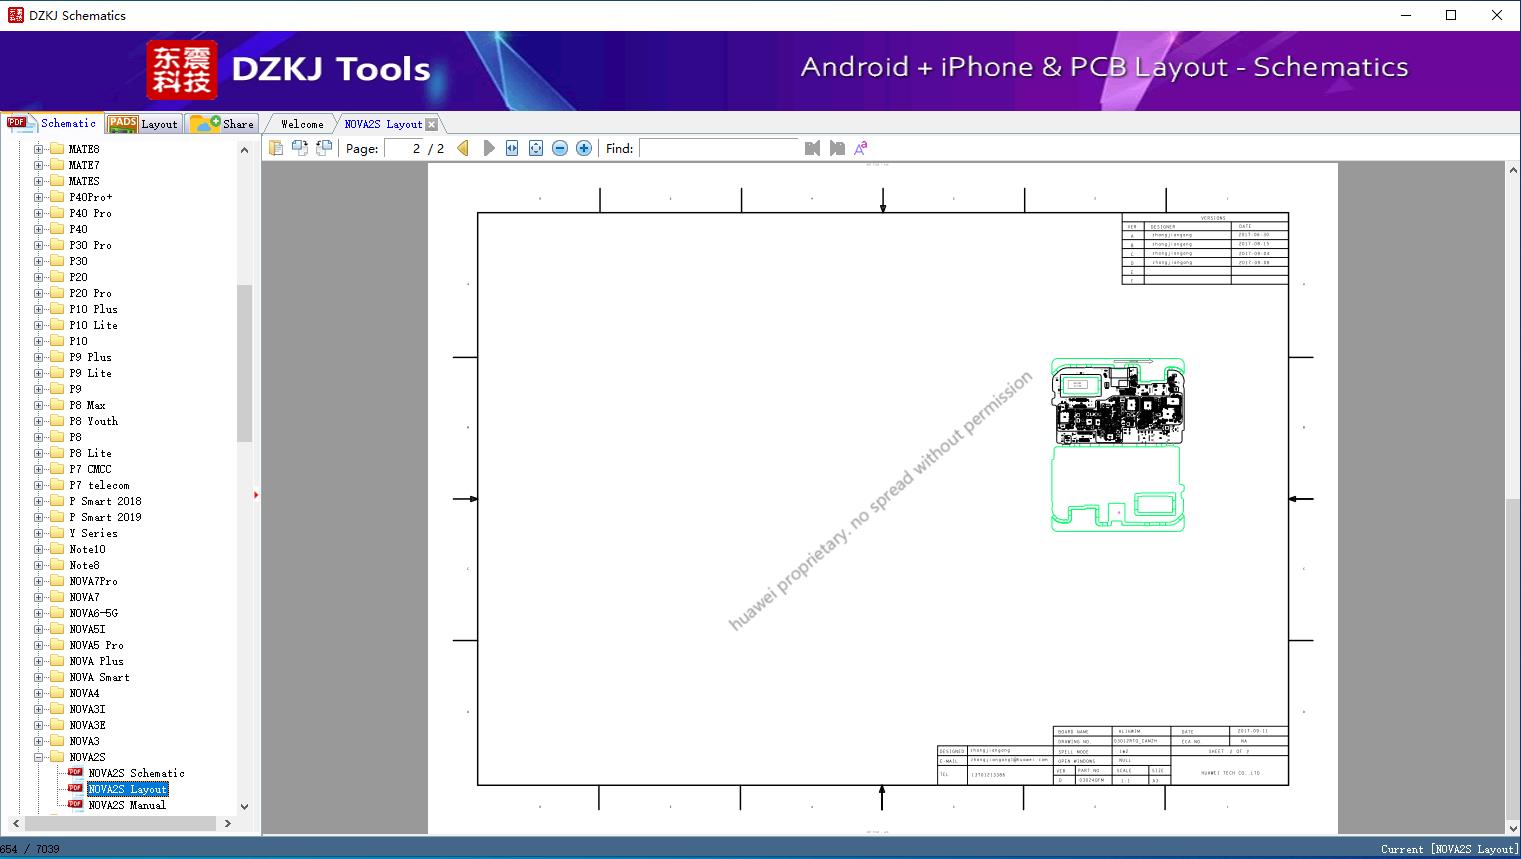Switch to the Share tab
The image size is (1521, 859).
tap(222, 124)
